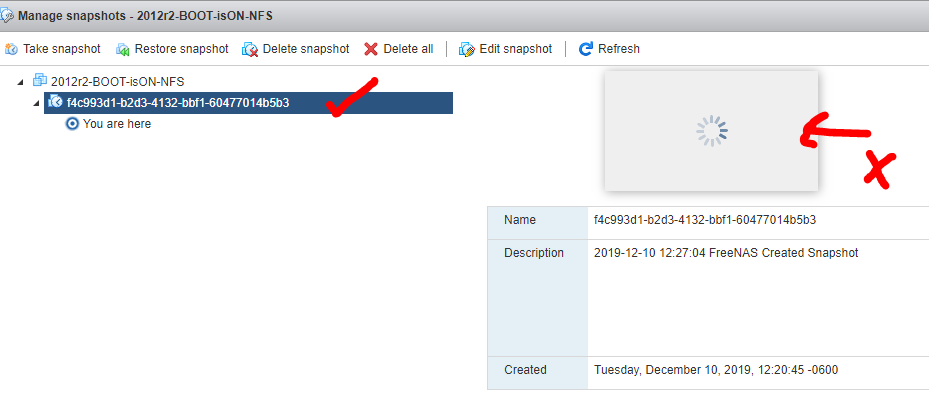This screenshot has width=929, height=405.
Task: Click the Take snapshot toolbar label
Action: (x=62, y=49)
